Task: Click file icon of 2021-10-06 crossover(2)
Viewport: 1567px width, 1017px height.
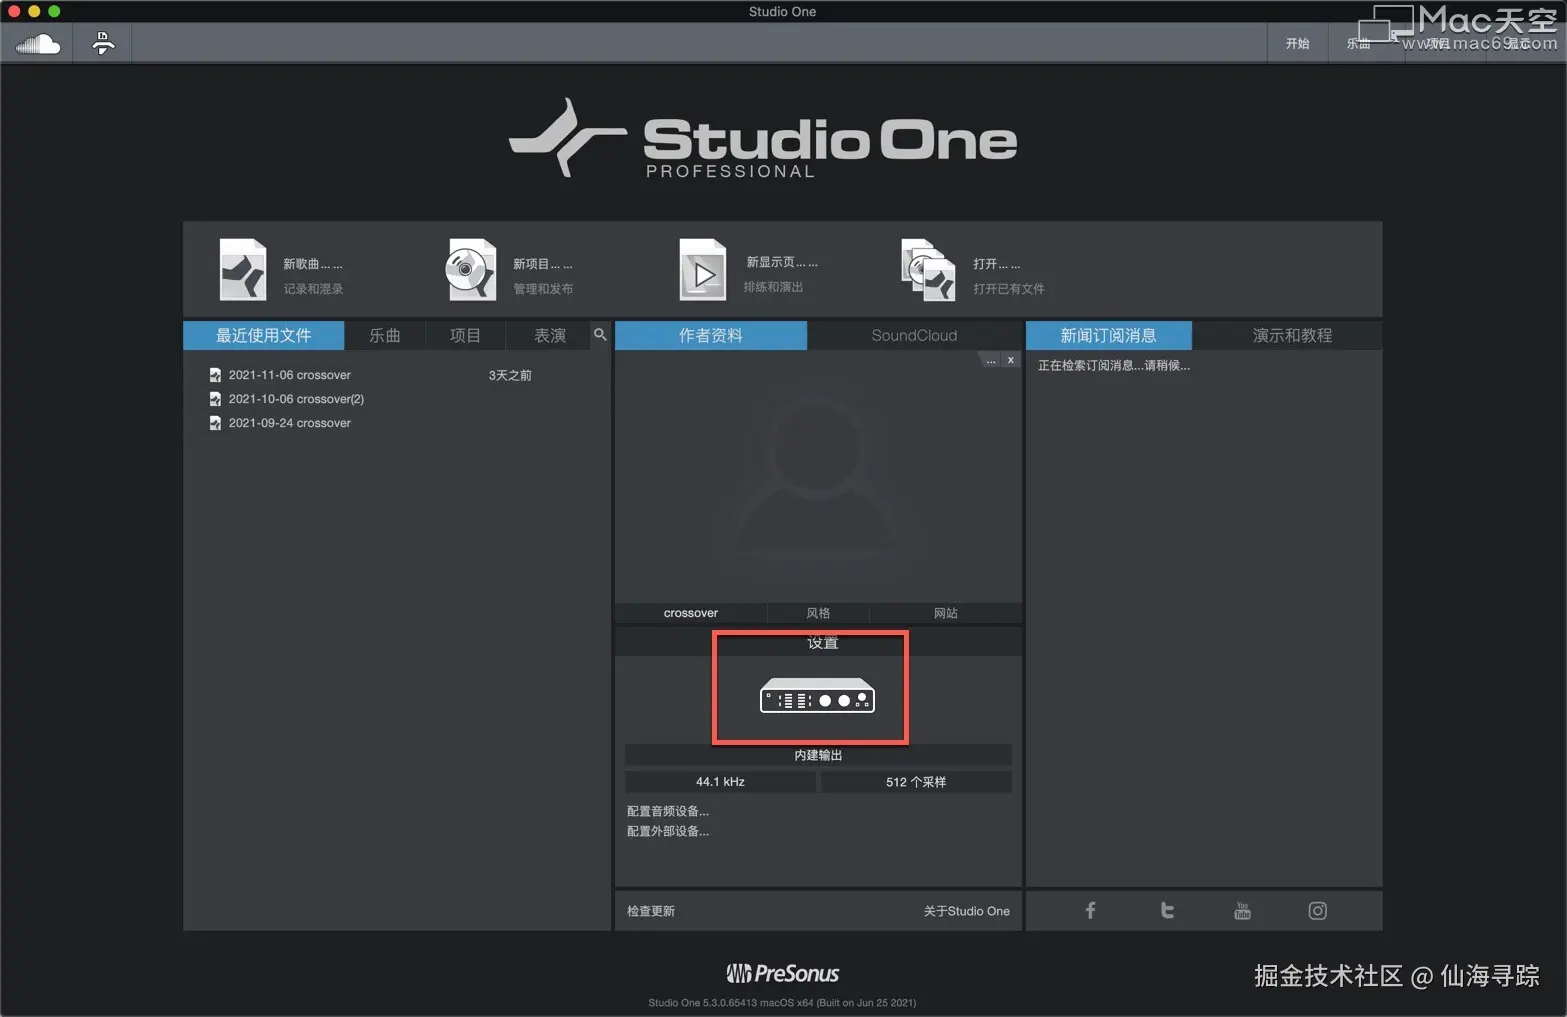Action: pos(215,399)
